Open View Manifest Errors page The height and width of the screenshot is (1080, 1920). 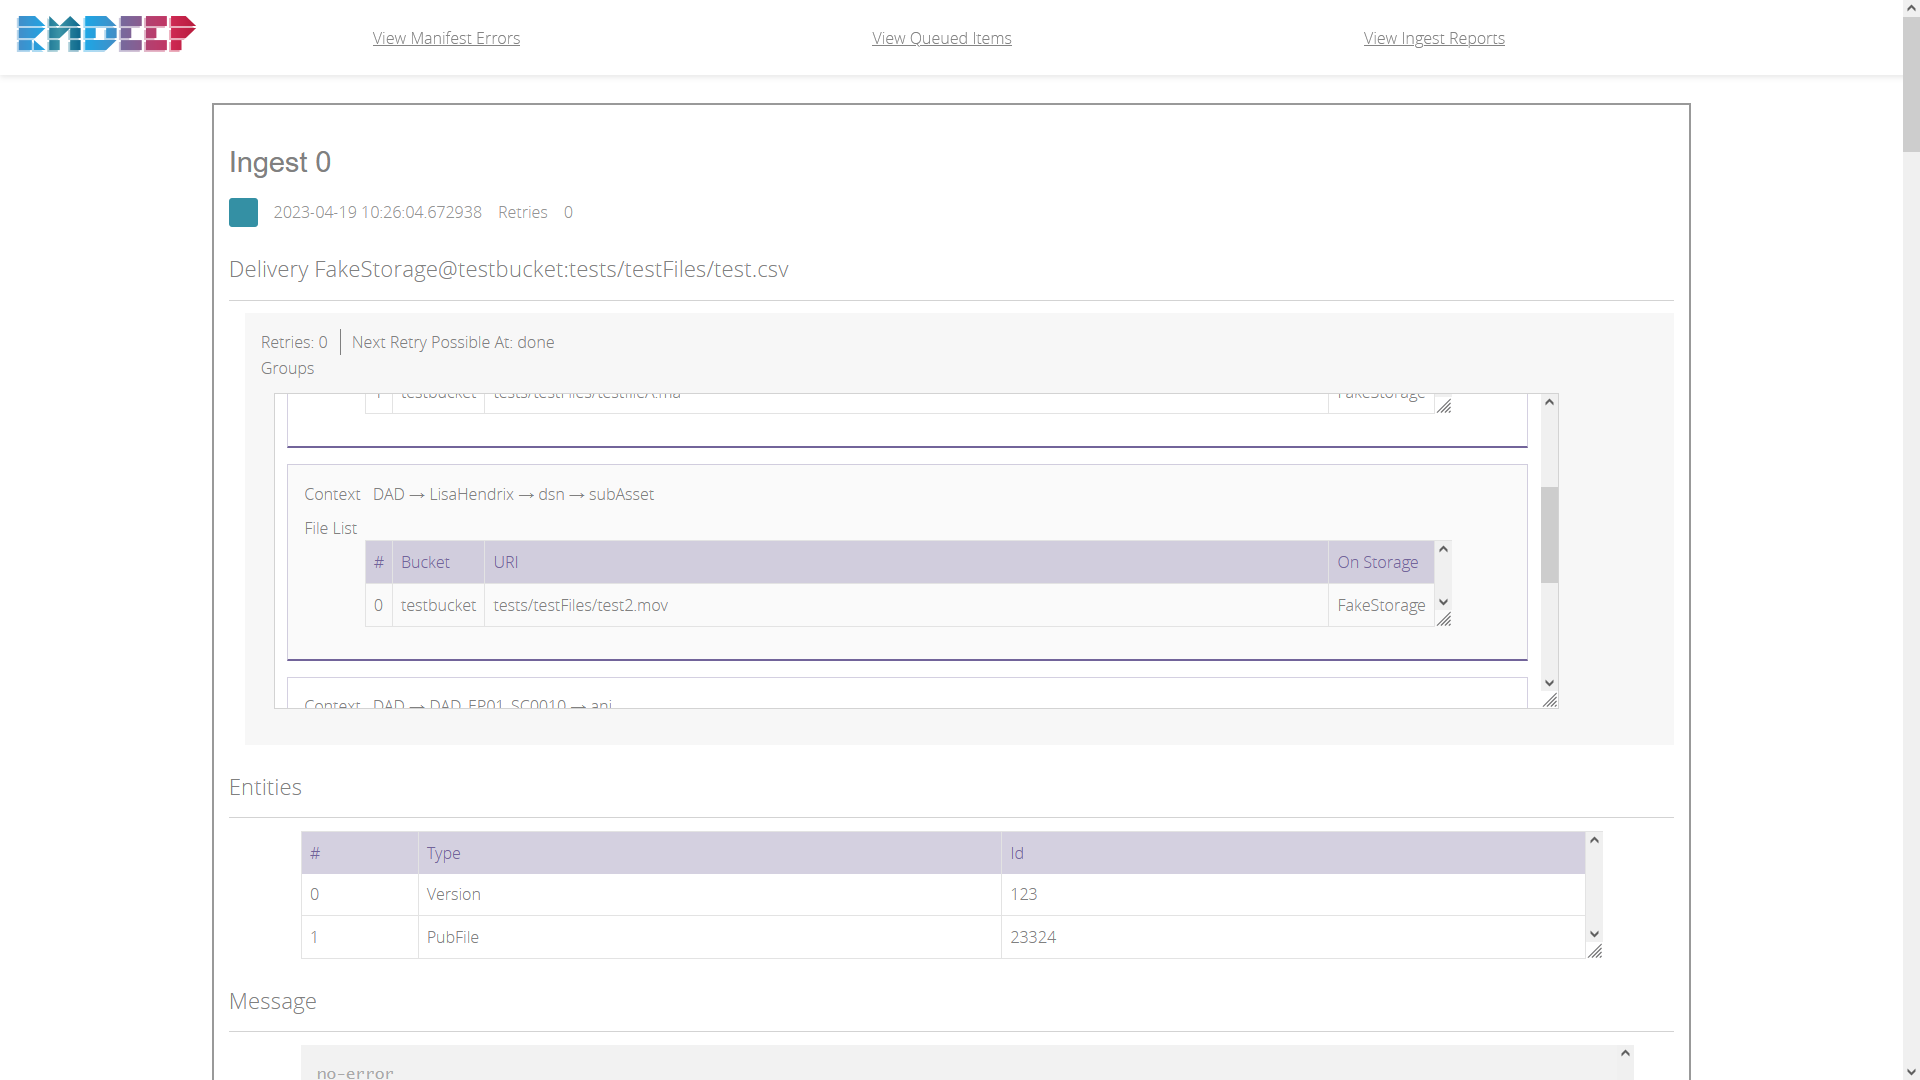pos(446,38)
